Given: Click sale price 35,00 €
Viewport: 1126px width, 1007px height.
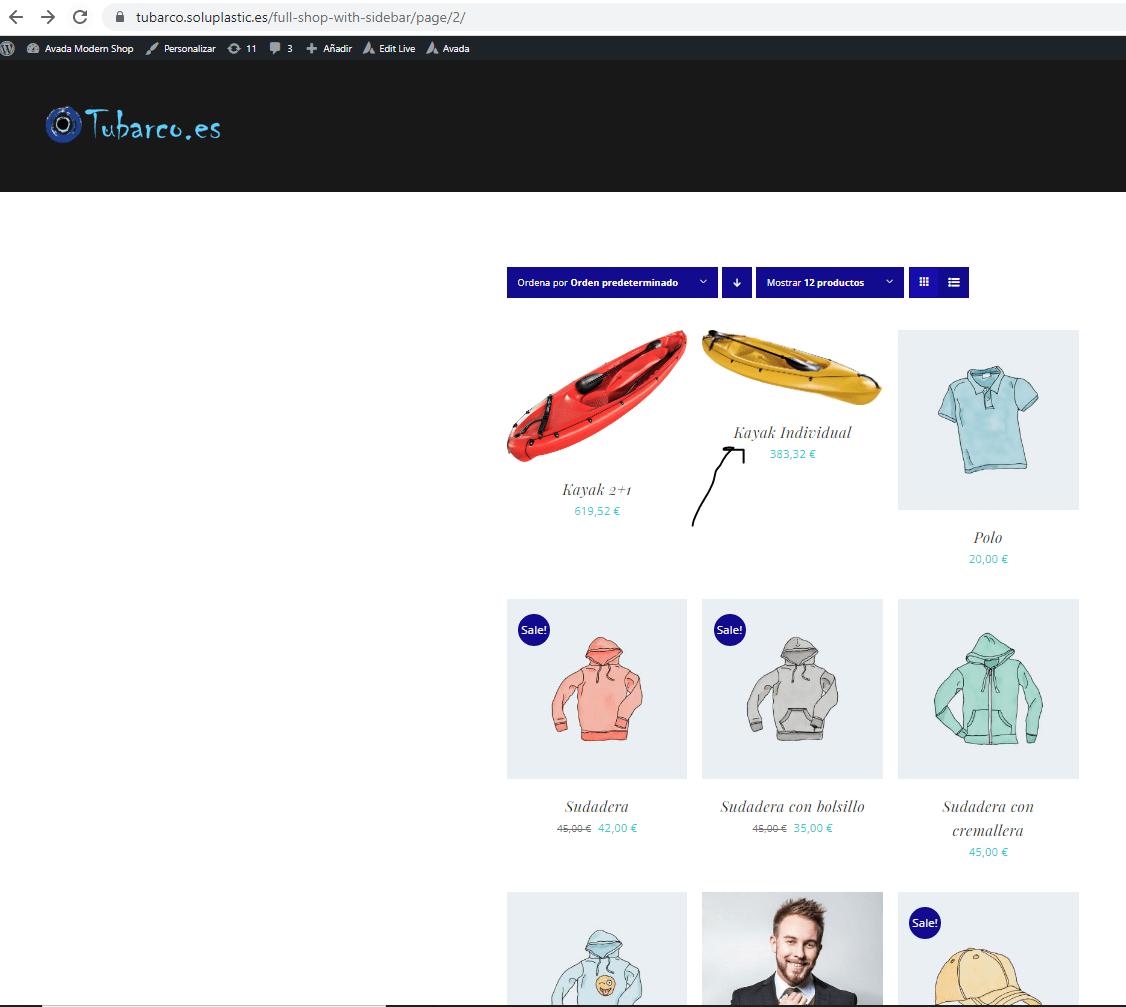Looking at the screenshot, I should tap(813, 828).
